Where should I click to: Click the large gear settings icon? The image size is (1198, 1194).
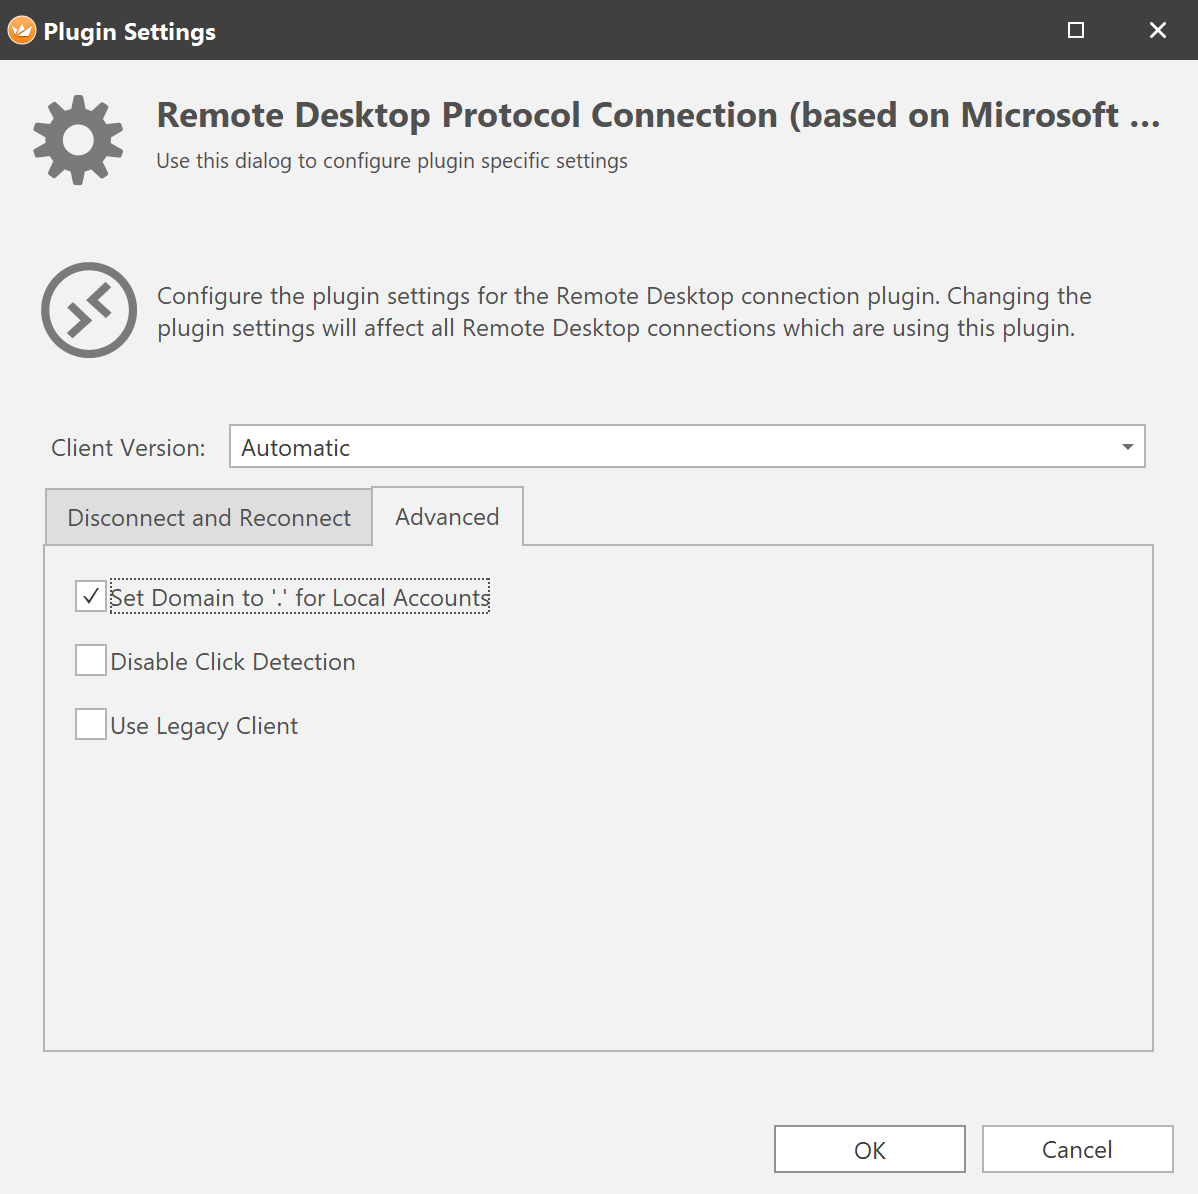(x=78, y=140)
